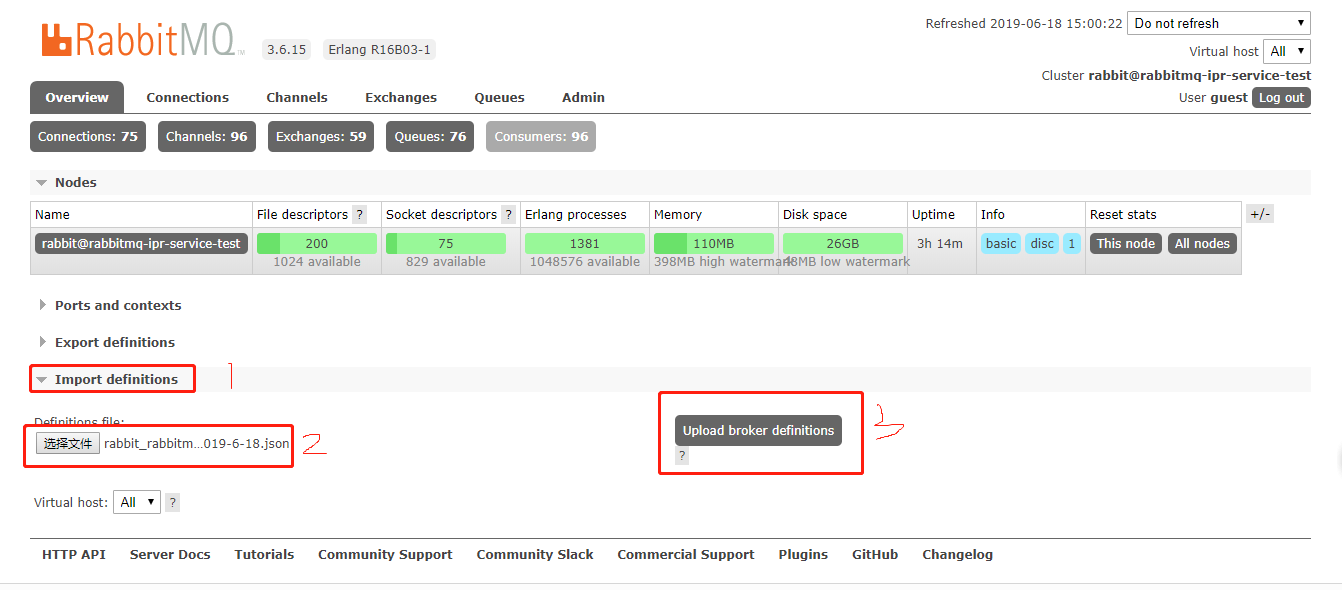This screenshot has width=1342, height=590.
Task: Click Channels: 96 summary badge
Action: [207, 137]
